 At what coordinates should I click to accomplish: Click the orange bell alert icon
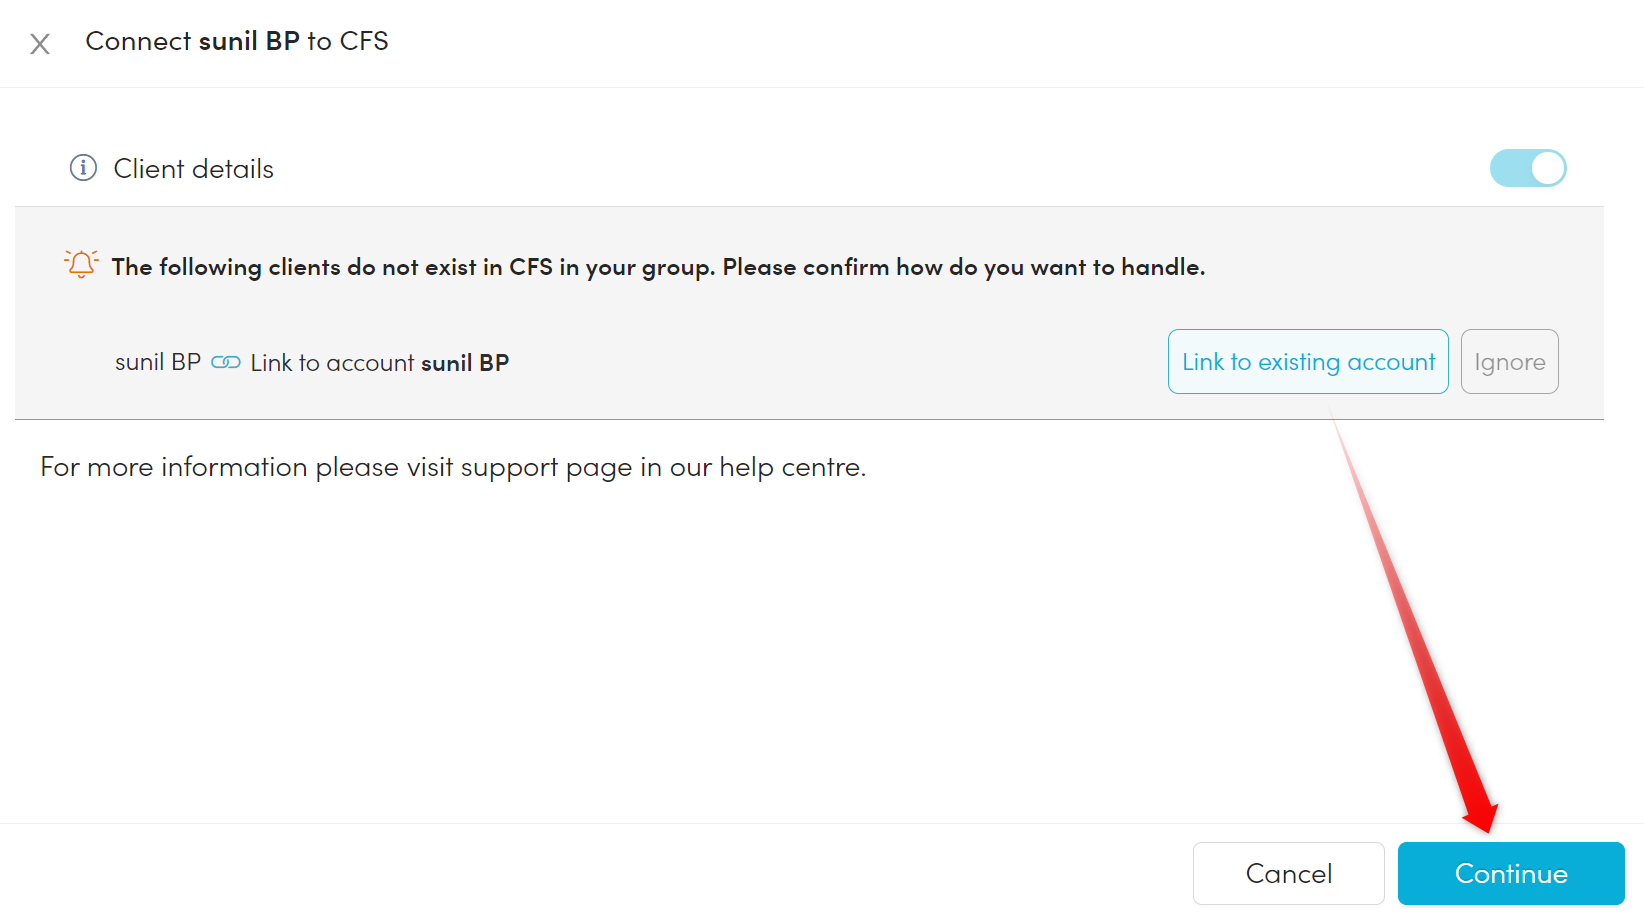pyautogui.click(x=81, y=264)
